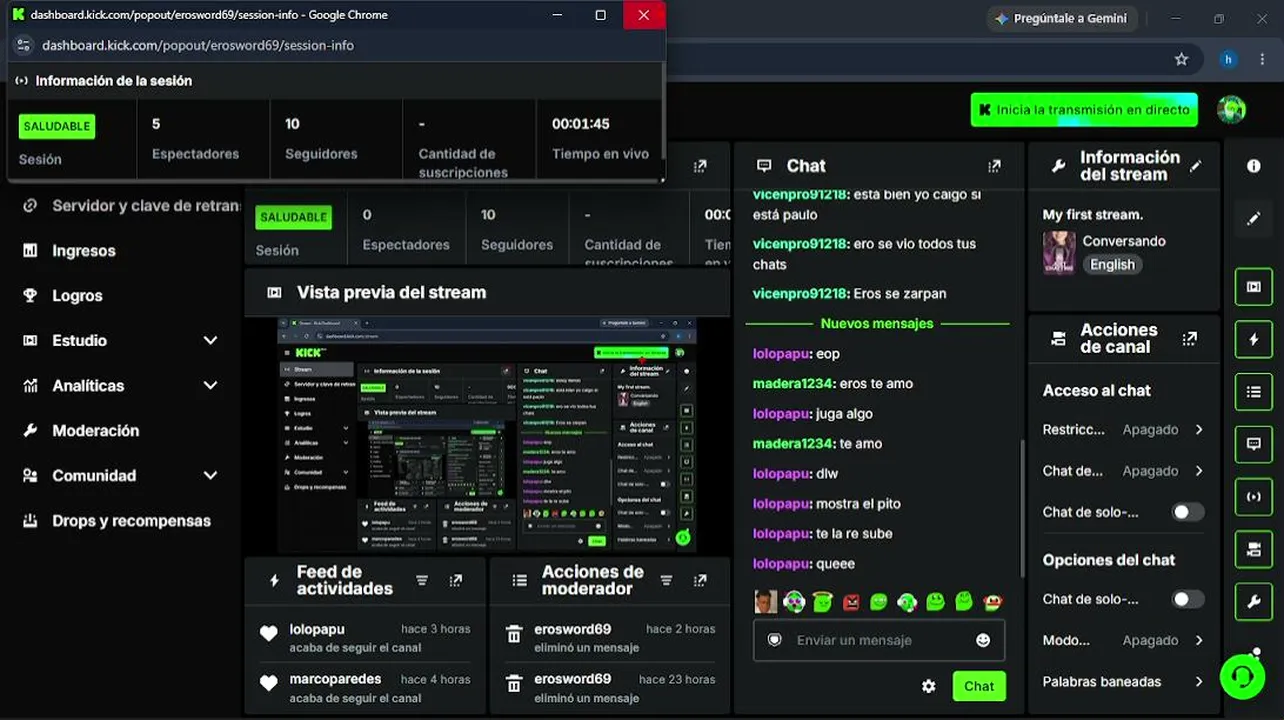Pop out the Chat panel
1284x720 pixels.
click(994, 166)
